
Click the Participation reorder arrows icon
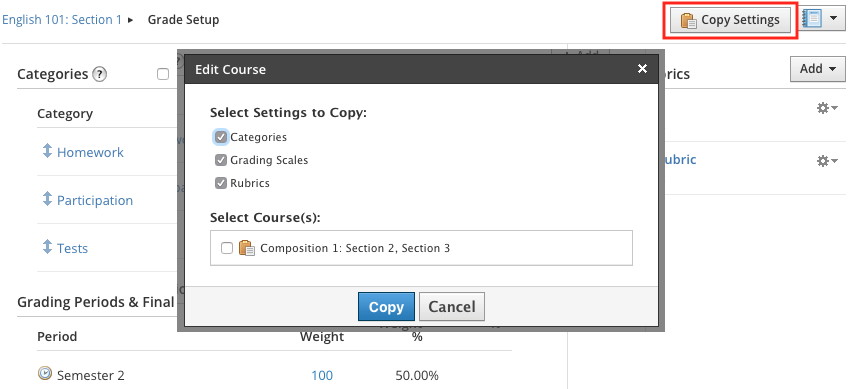47,199
